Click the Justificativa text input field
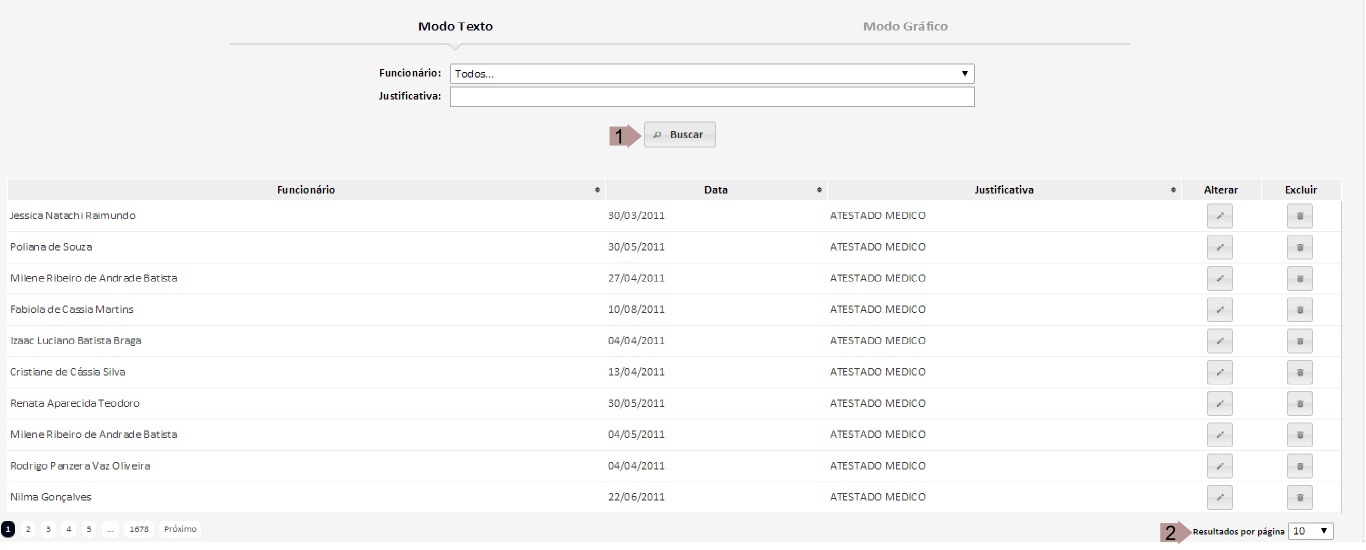Screen dimensions: 1366x550 (711, 97)
